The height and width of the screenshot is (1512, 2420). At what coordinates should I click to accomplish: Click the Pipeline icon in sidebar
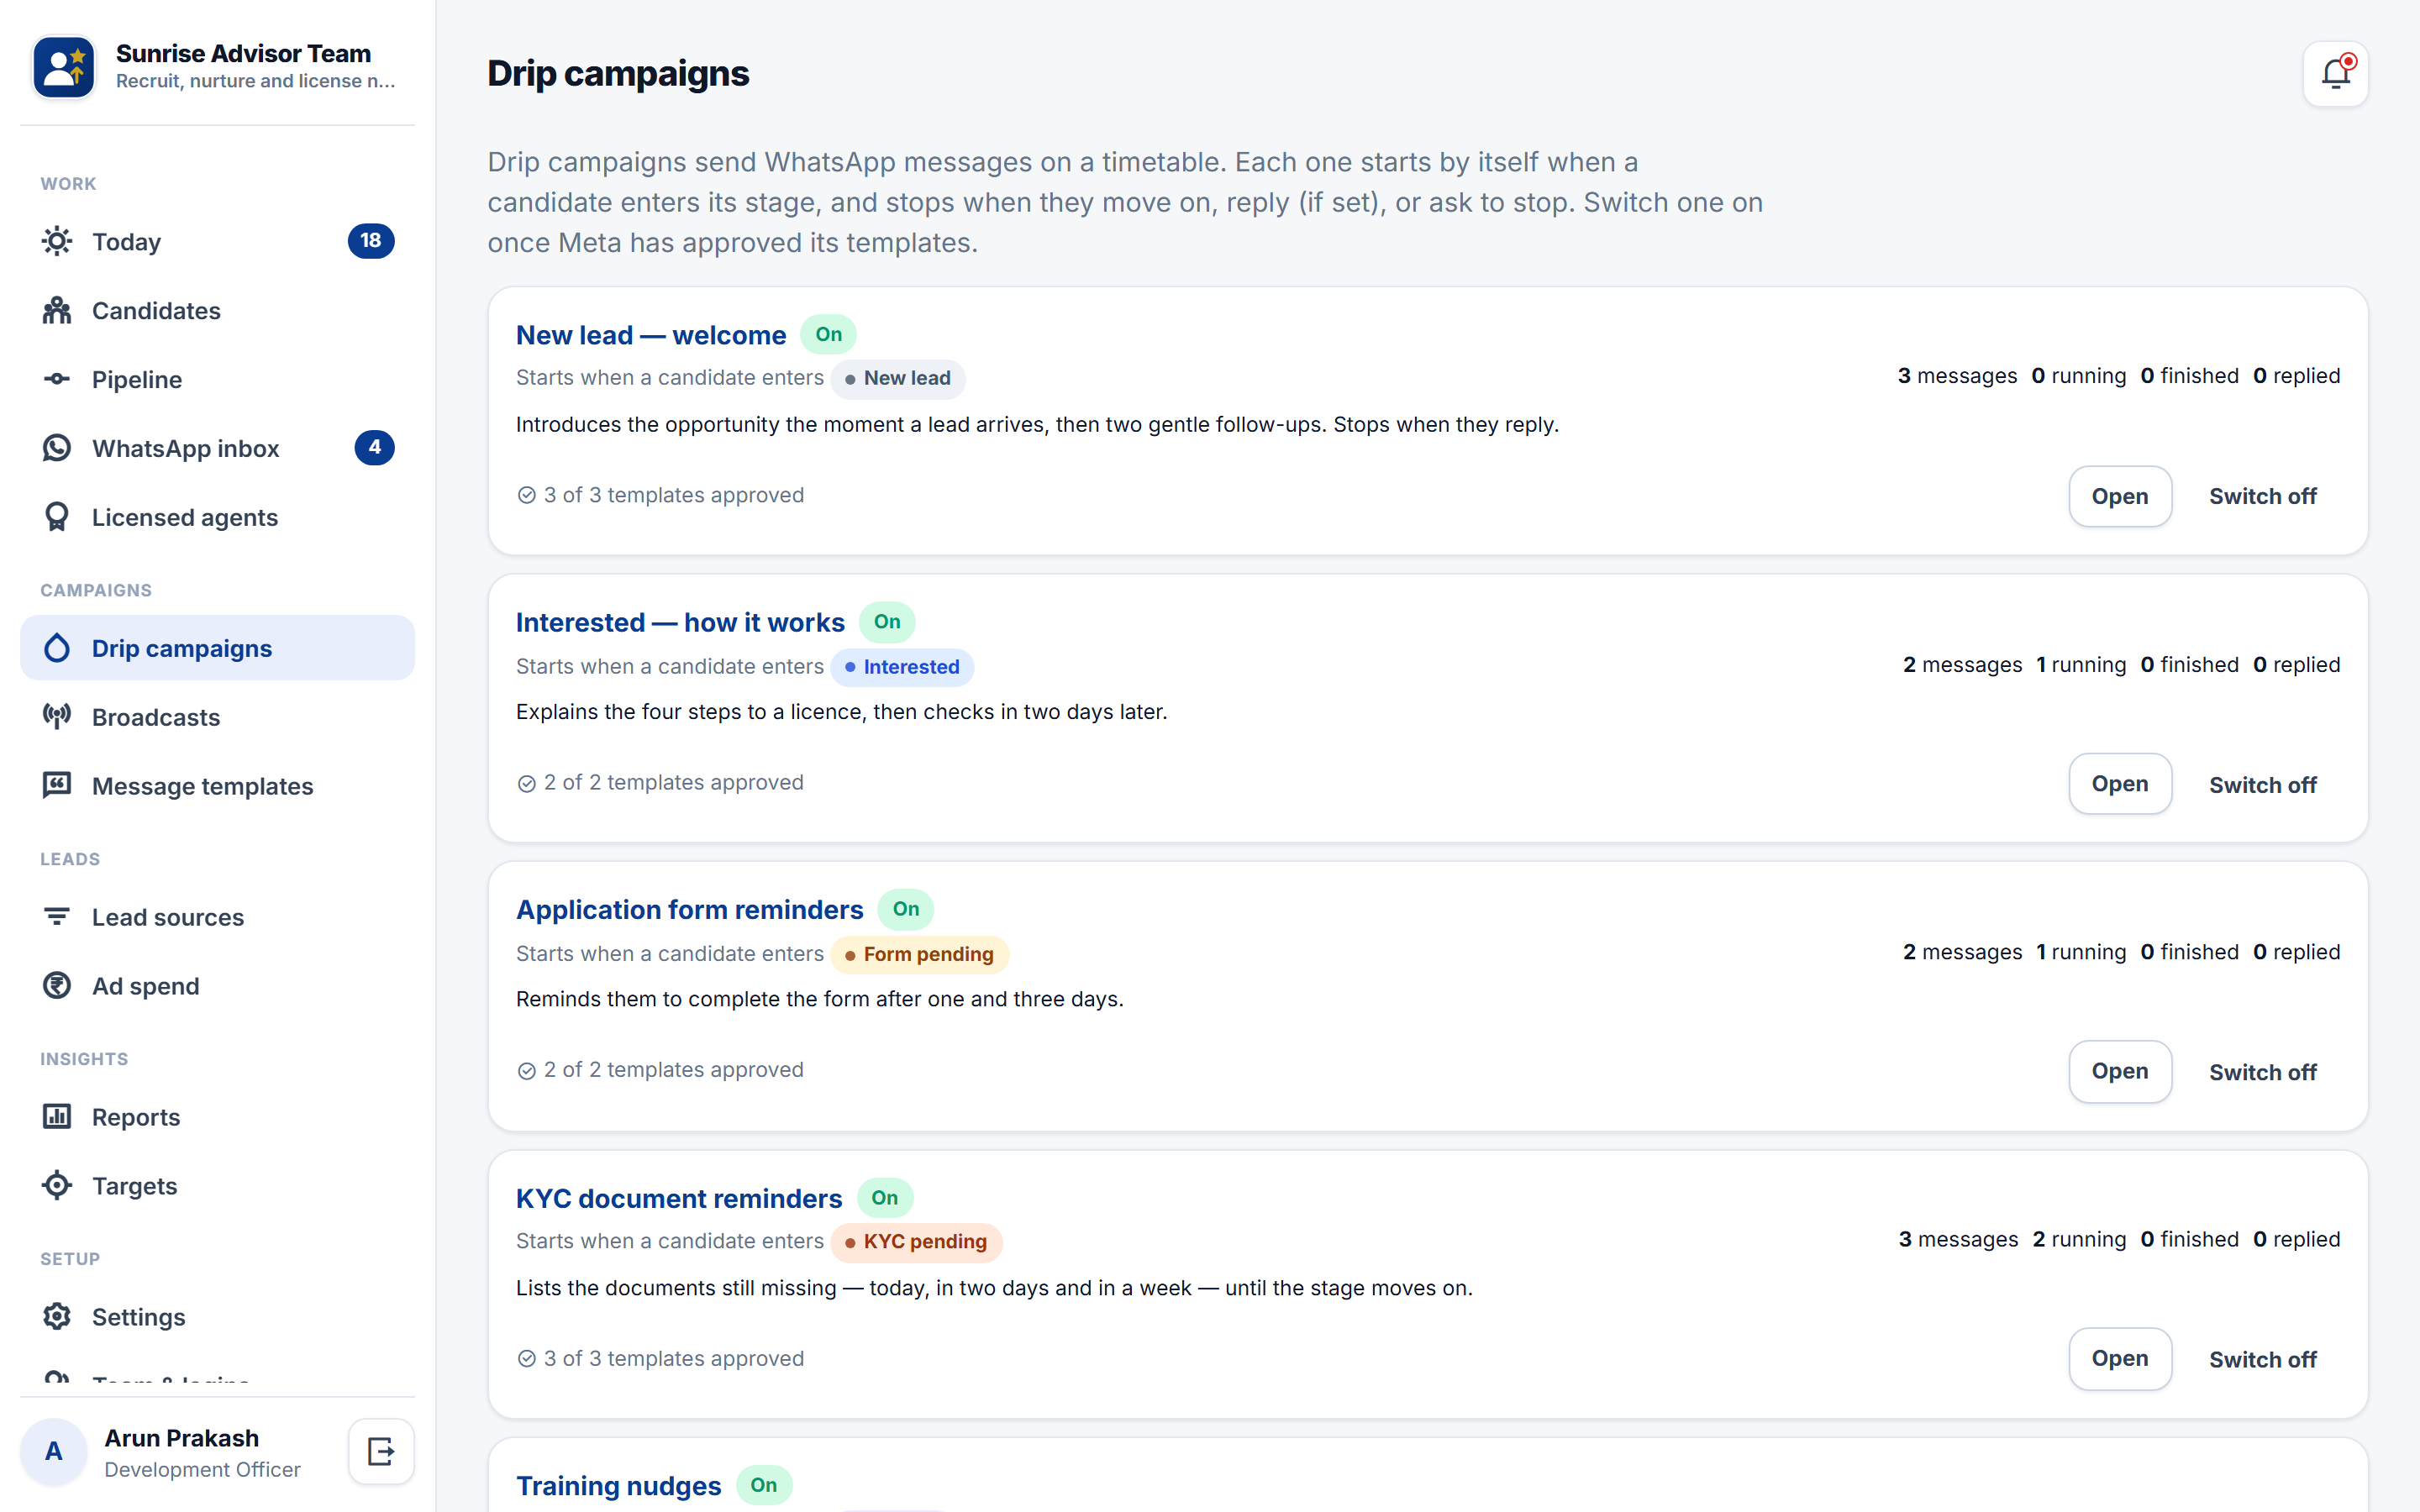pos(57,379)
